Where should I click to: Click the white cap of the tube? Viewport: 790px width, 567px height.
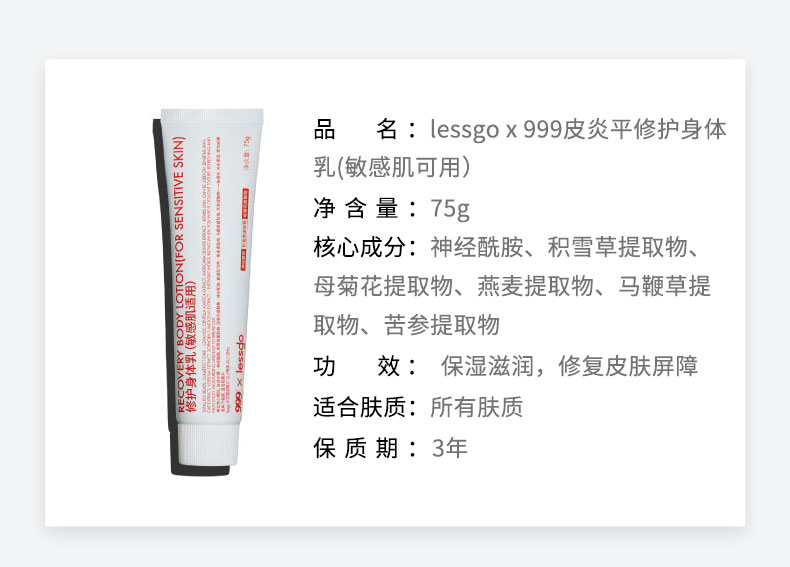(207, 445)
